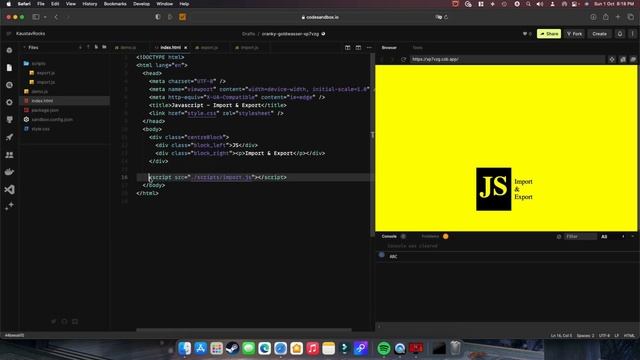Toggle editor preview layout icon
The height and width of the screenshot is (360, 640).
coord(358,48)
